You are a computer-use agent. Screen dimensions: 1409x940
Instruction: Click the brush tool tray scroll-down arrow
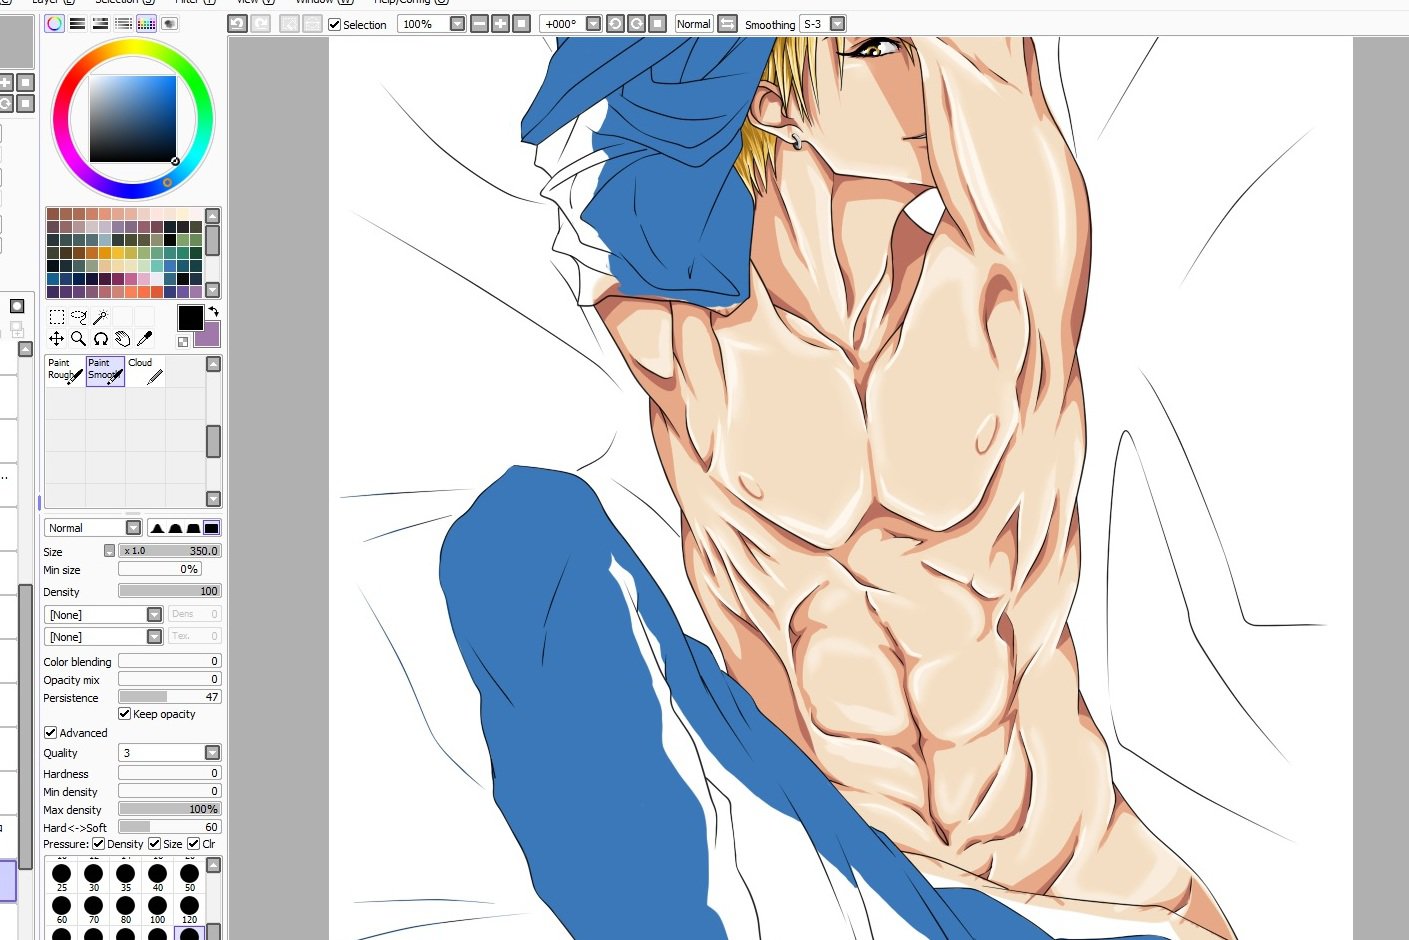(213, 498)
